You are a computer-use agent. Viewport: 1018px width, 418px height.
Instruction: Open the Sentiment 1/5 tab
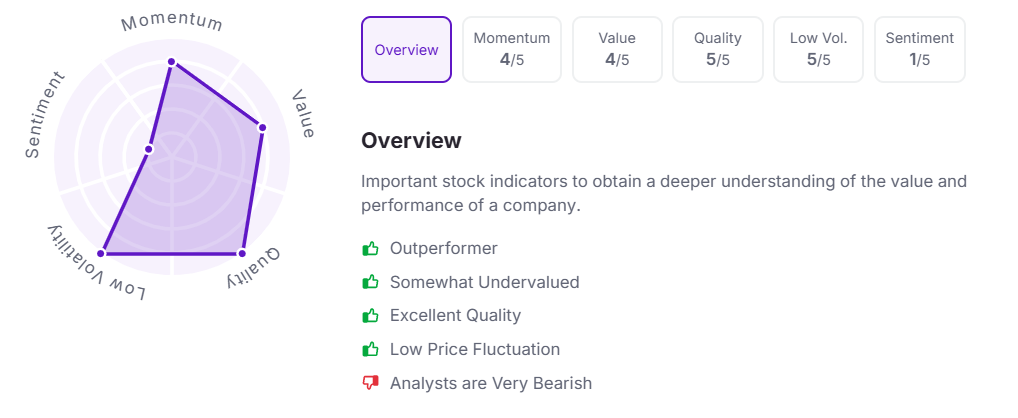(x=919, y=49)
